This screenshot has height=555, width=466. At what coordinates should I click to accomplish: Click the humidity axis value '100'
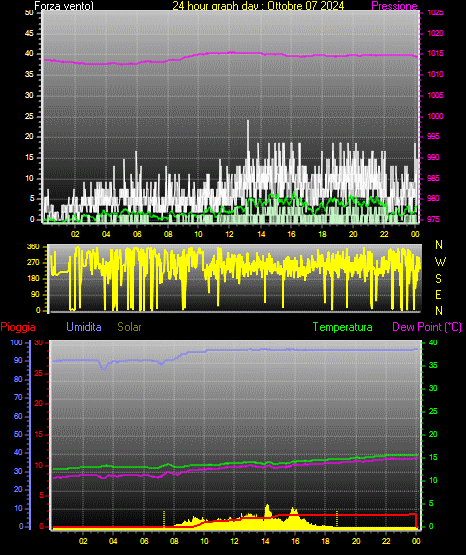[x=16, y=343]
